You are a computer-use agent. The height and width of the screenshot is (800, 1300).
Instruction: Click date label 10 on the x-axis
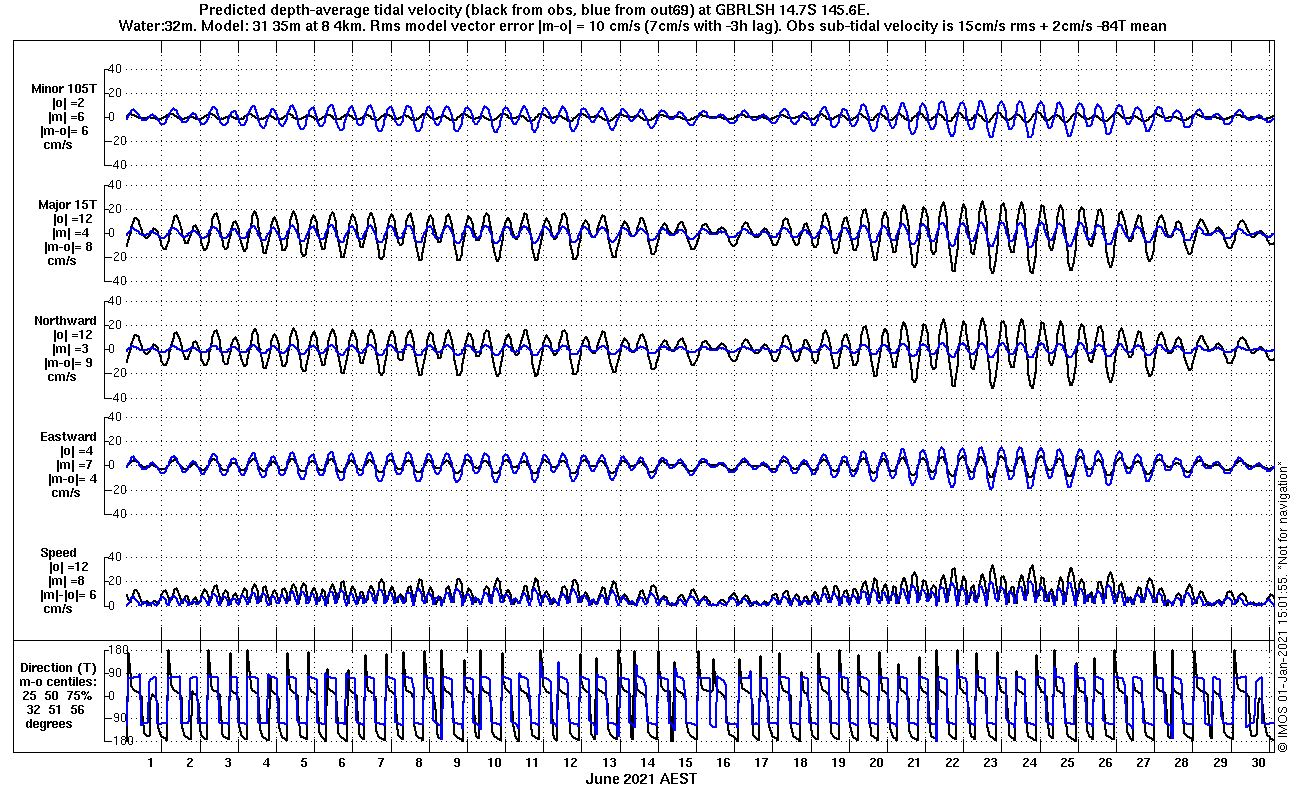(494, 763)
